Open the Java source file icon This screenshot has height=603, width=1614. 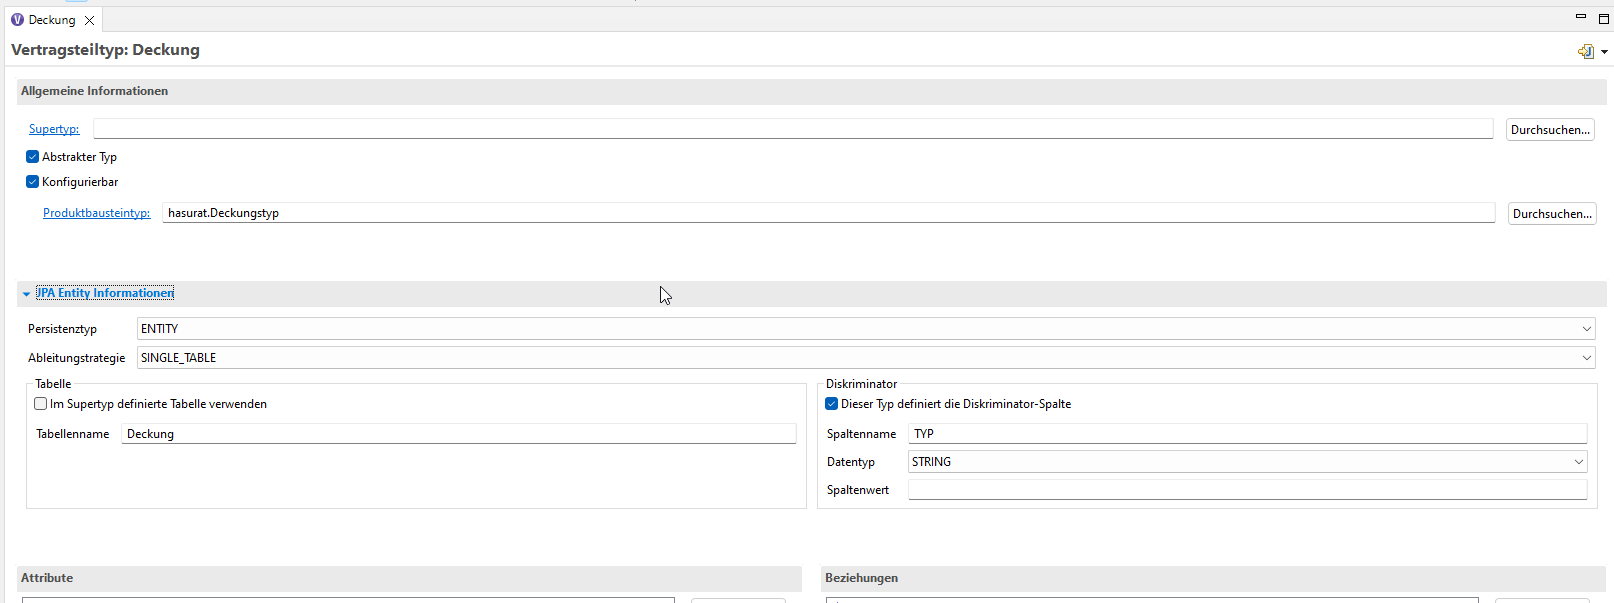click(x=1585, y=51)
